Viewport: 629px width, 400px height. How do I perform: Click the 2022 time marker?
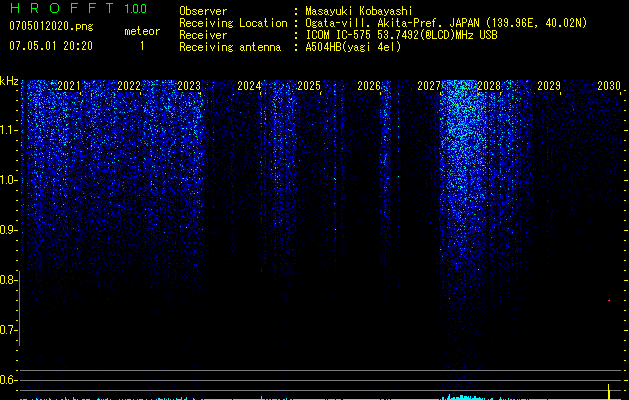pyautogui.click(x=129, y=85)
